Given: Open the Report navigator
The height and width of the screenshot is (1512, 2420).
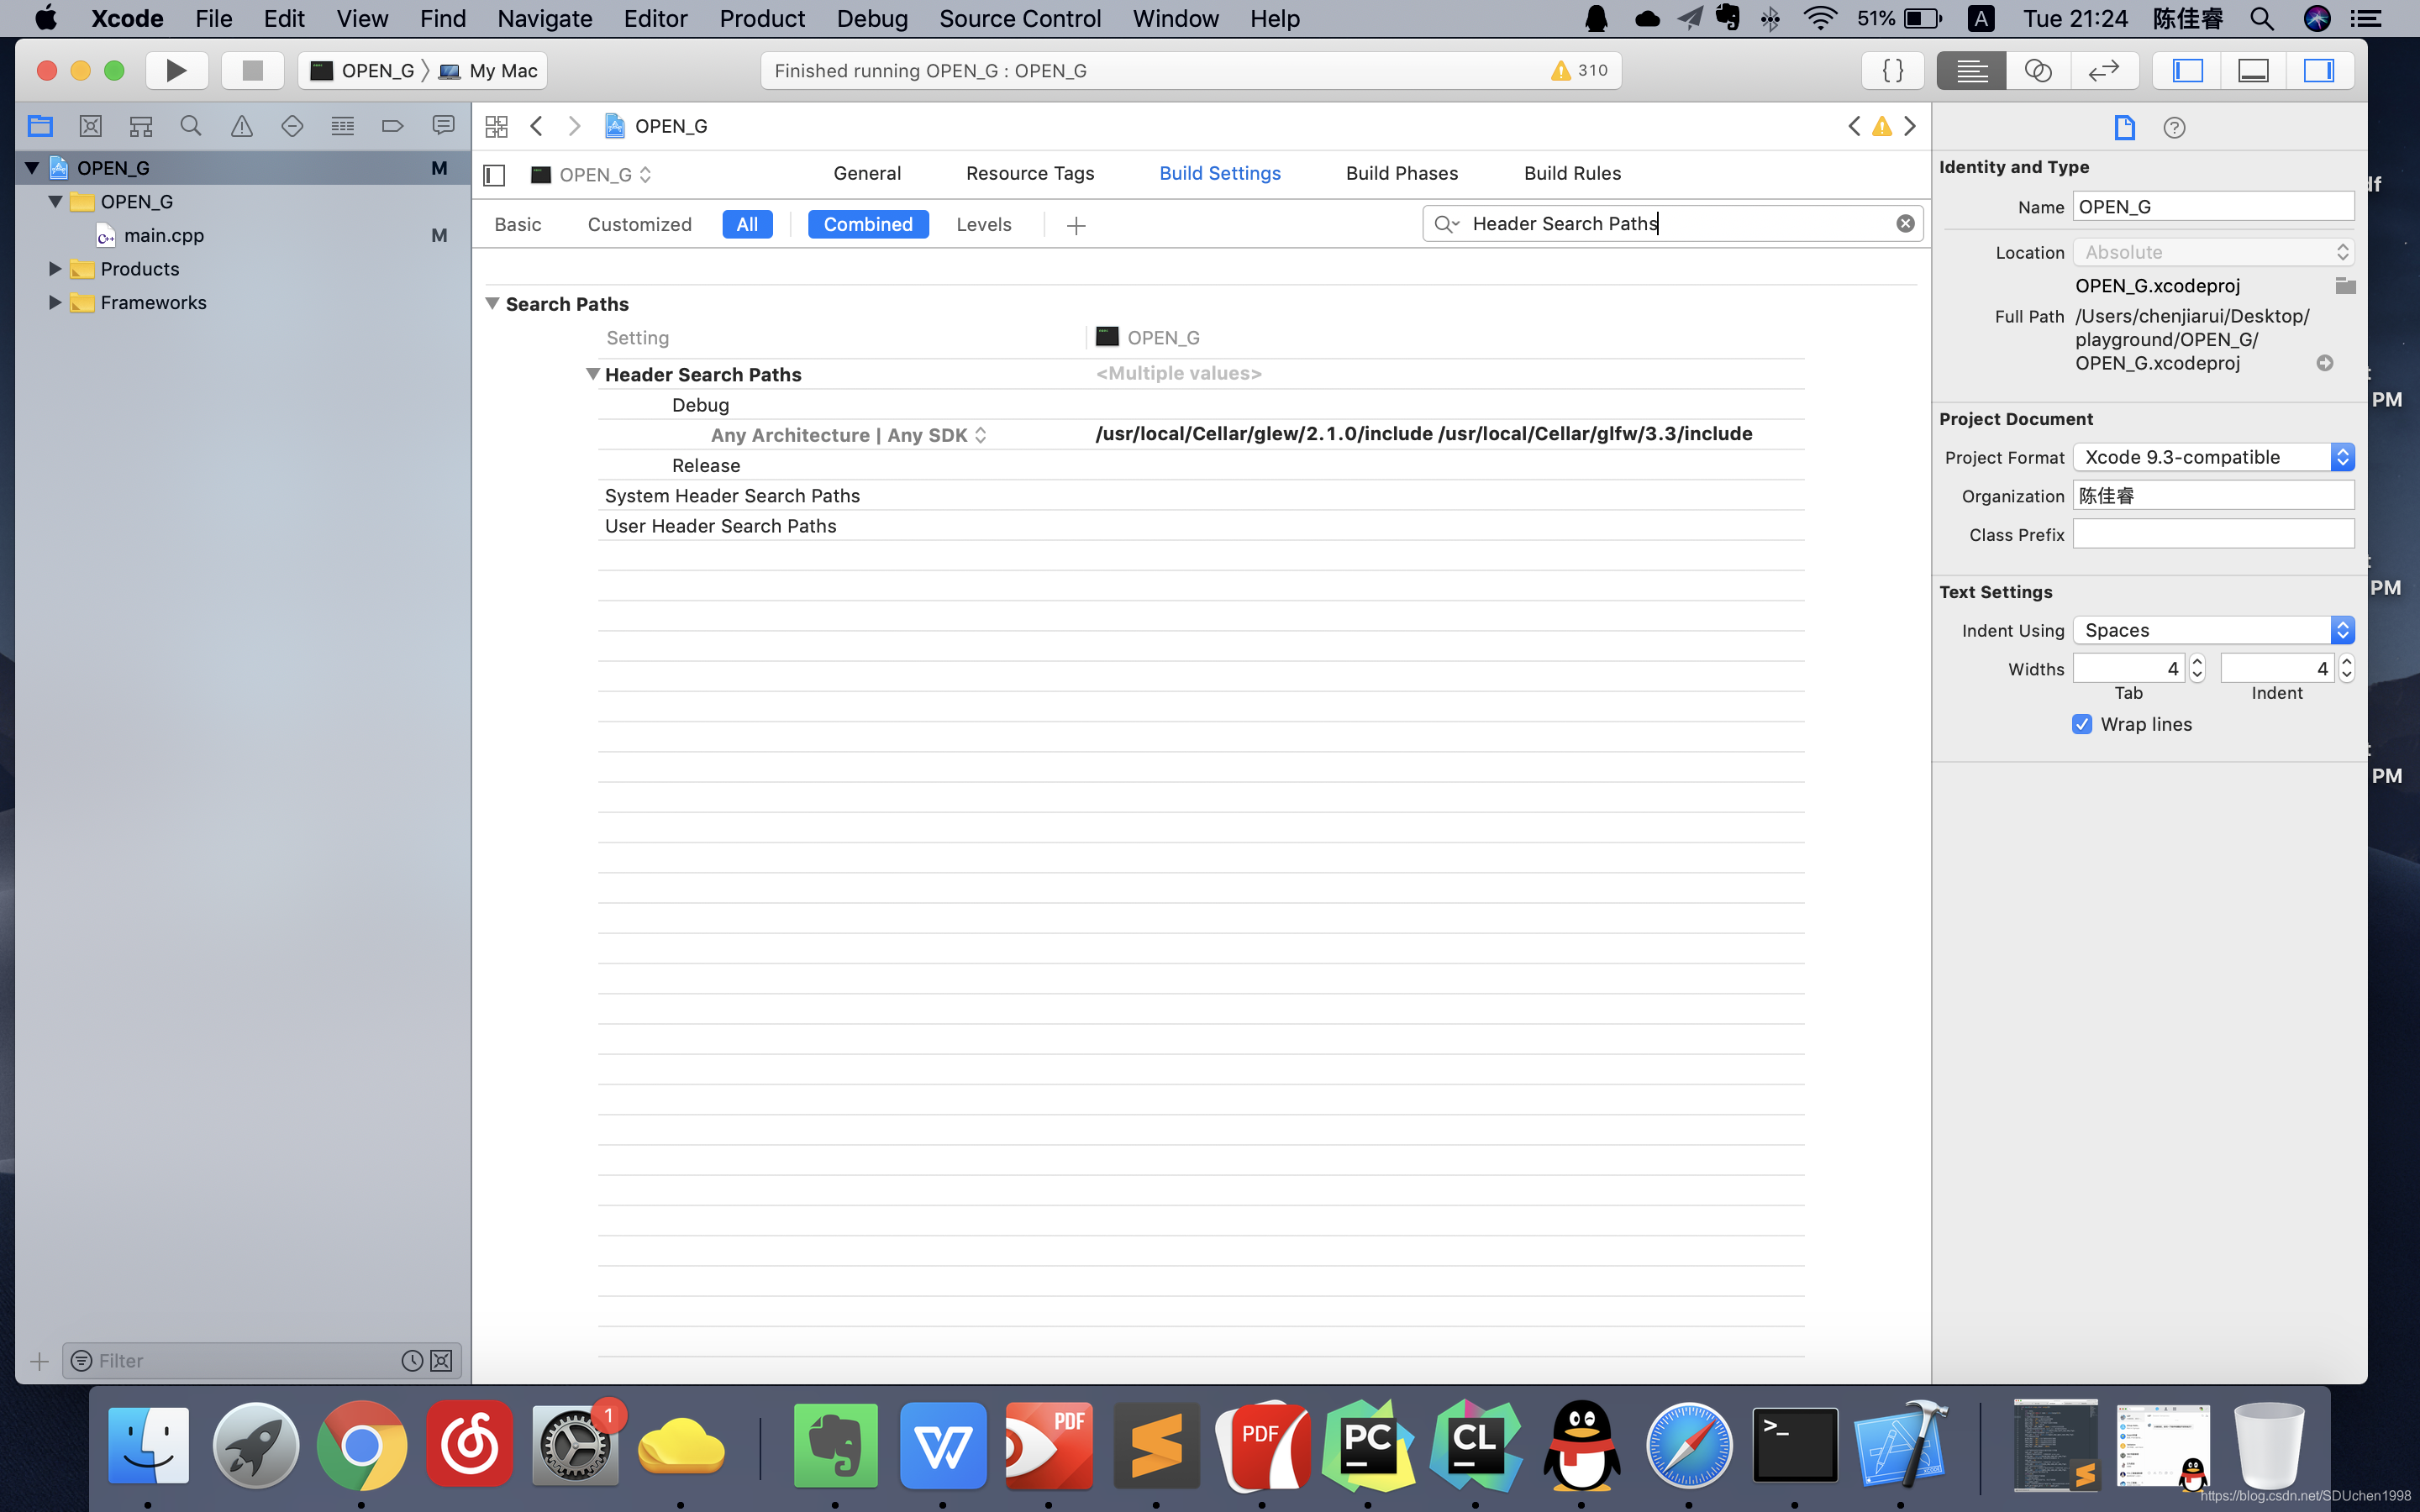Looking at the screenshot, I should click(x=443, y=126).
